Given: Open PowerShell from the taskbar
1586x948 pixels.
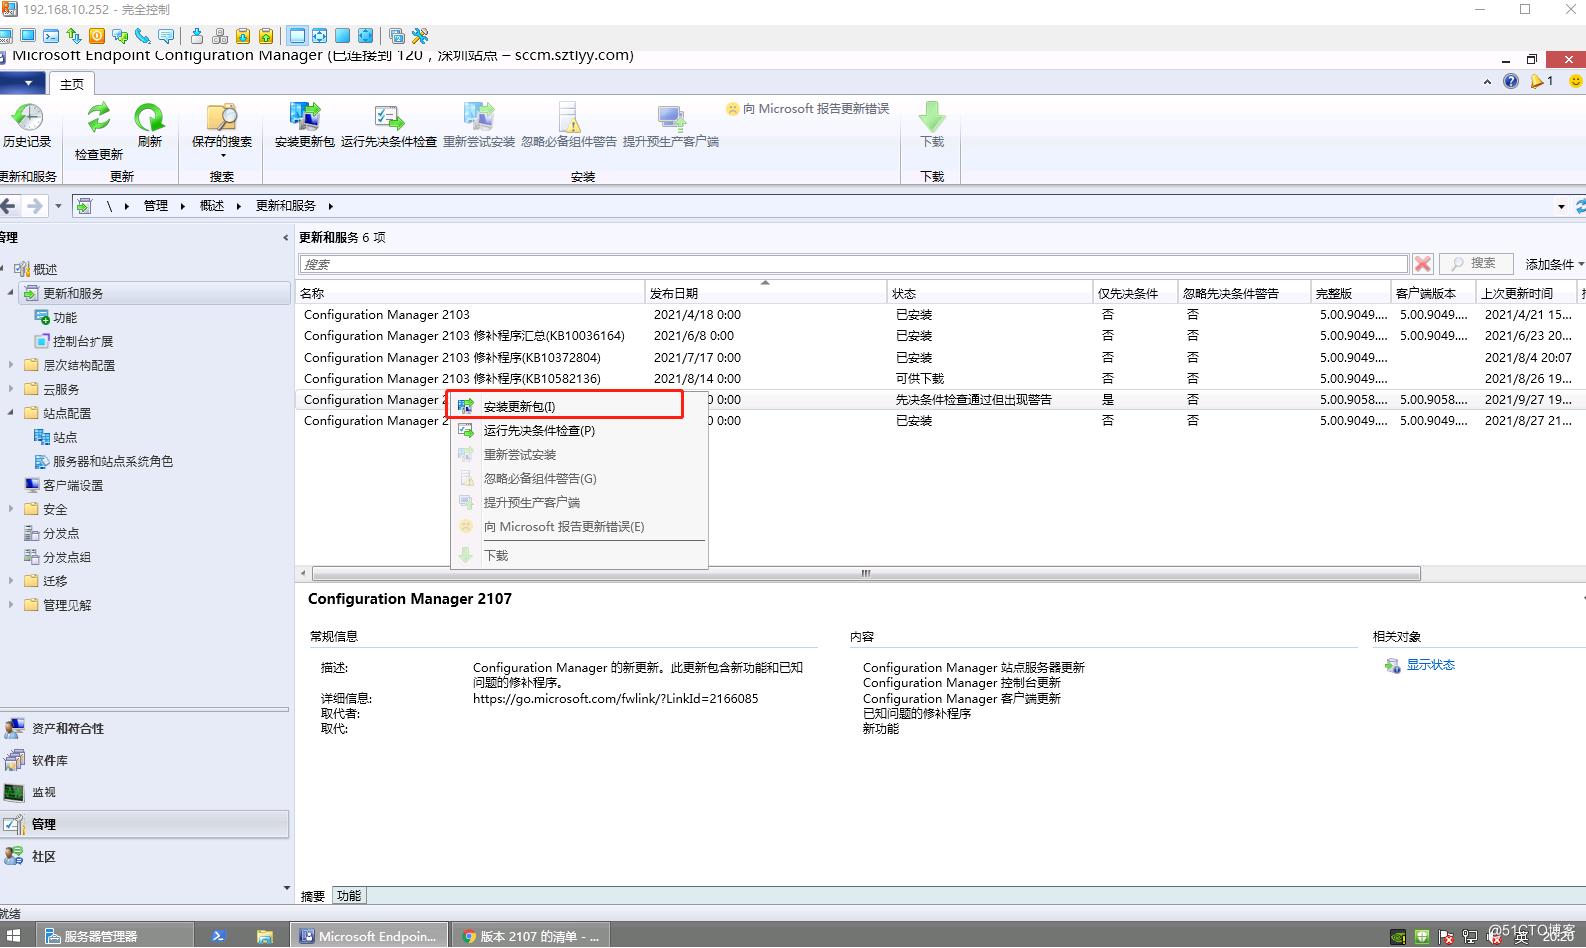Looking at the screenshot, I should coord(218,936).
